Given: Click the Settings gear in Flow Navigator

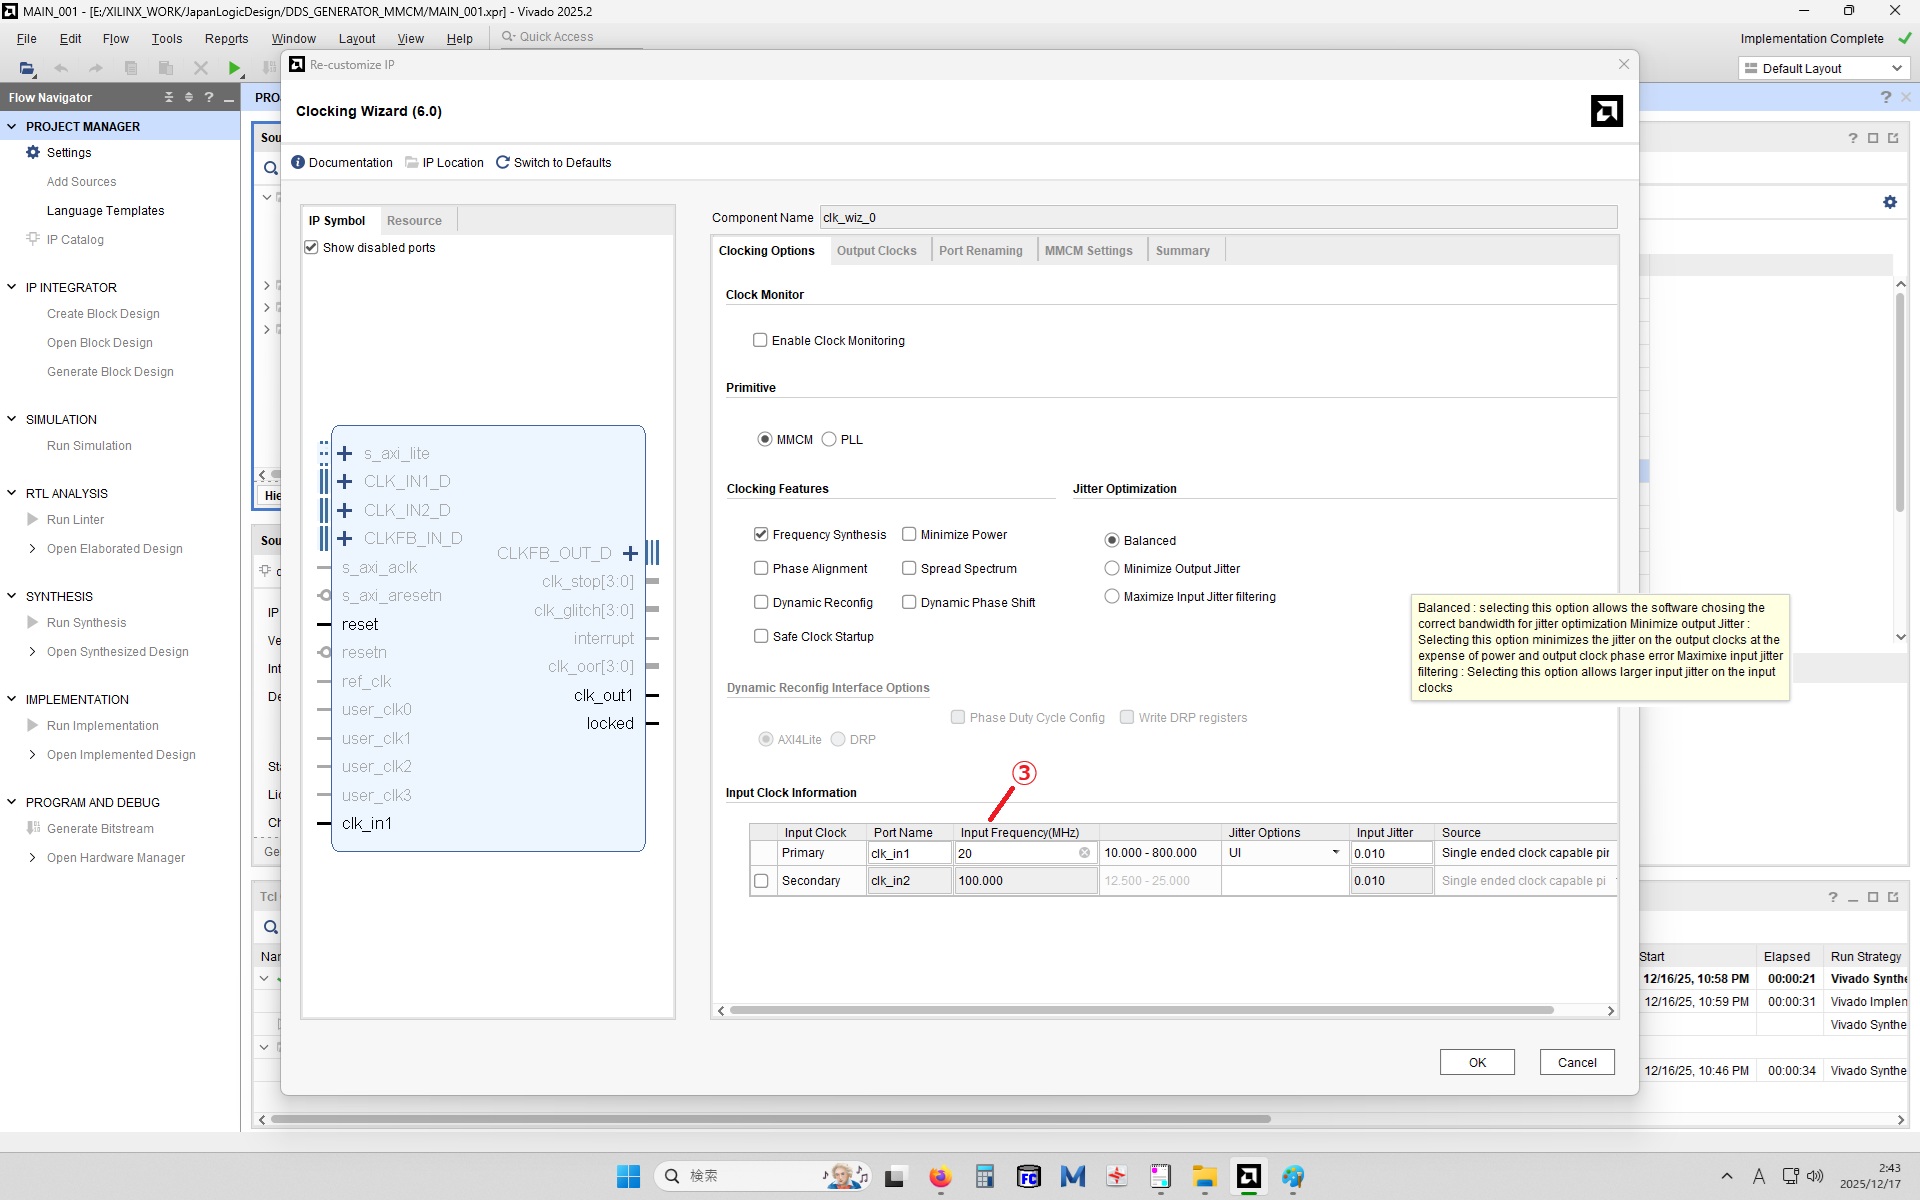Looking at the screenshot, I should point(33,152).
